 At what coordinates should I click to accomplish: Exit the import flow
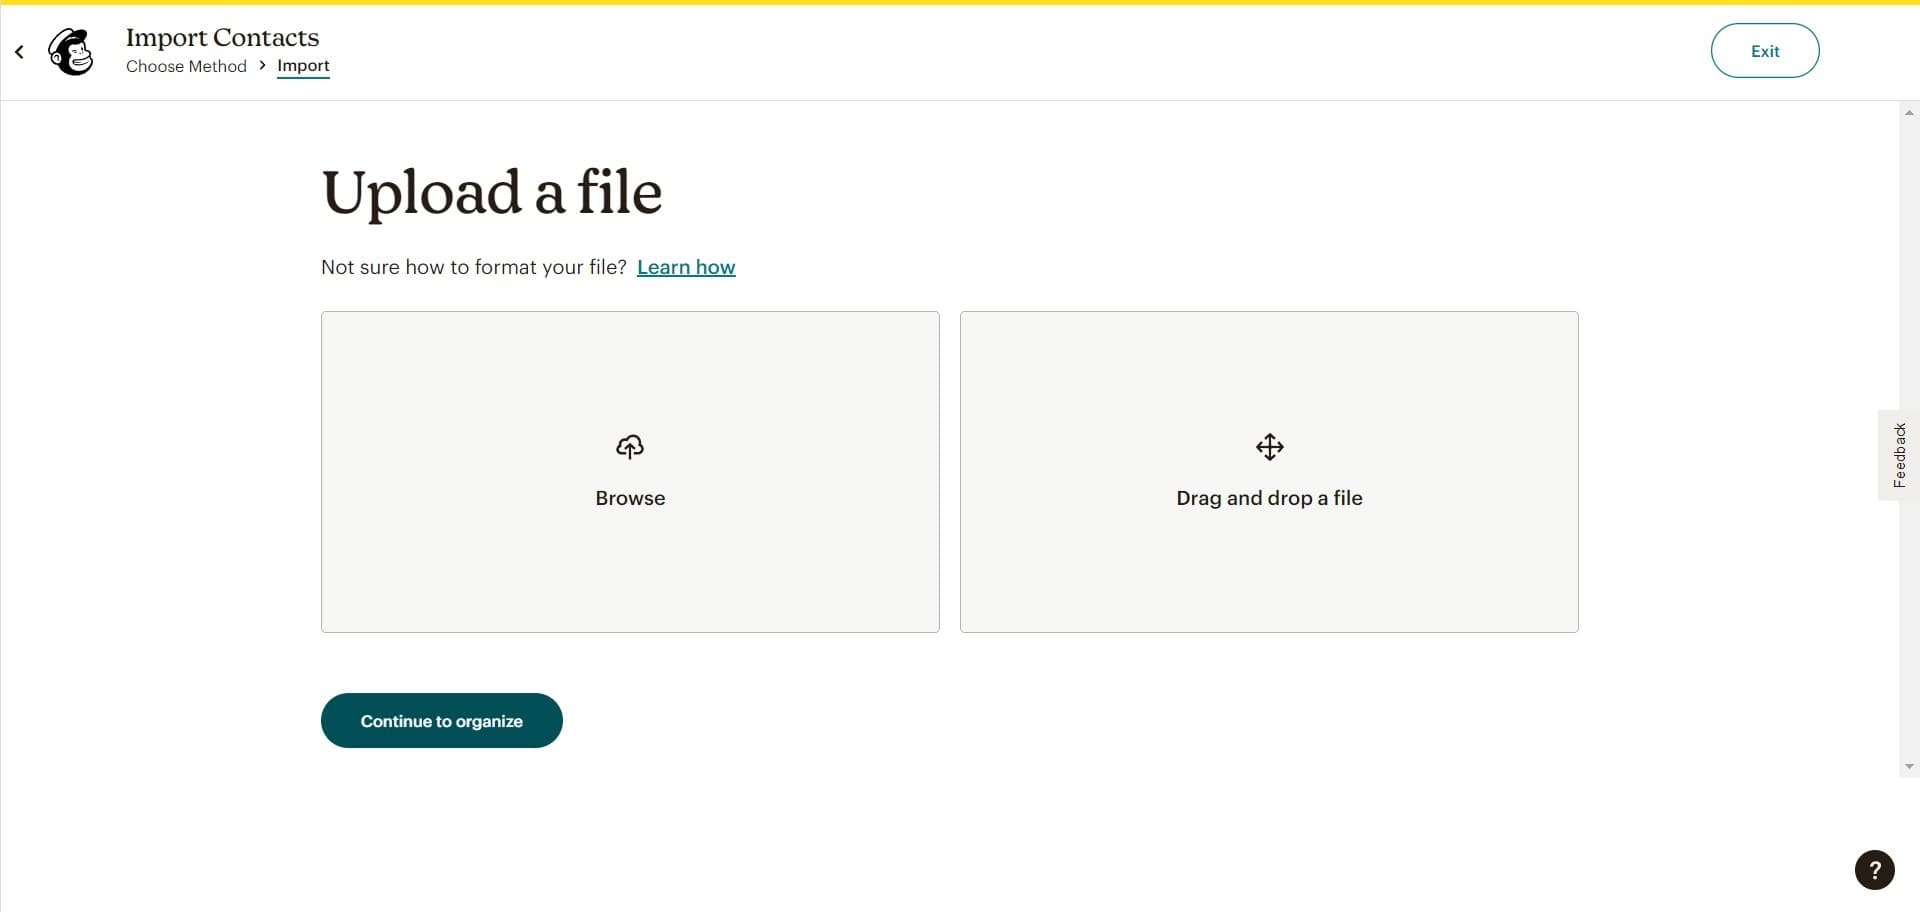tap(1764, 50)
